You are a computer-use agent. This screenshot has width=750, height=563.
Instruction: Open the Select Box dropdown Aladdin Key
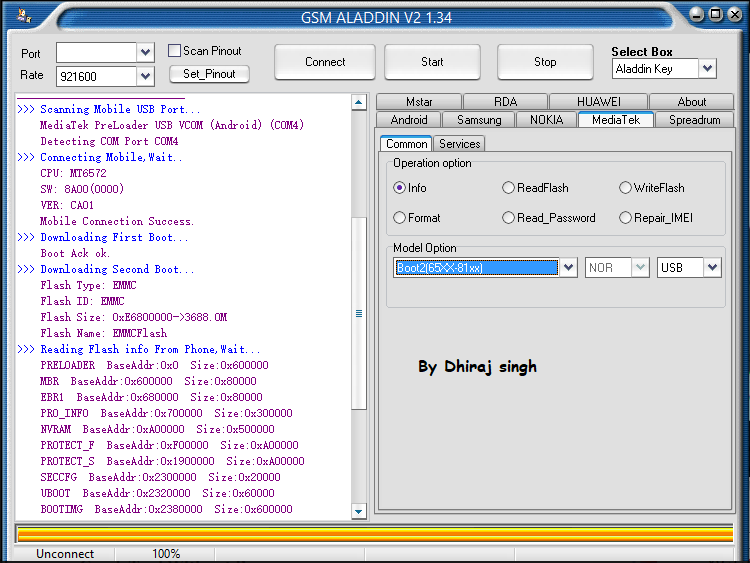[x=707, y=68]
